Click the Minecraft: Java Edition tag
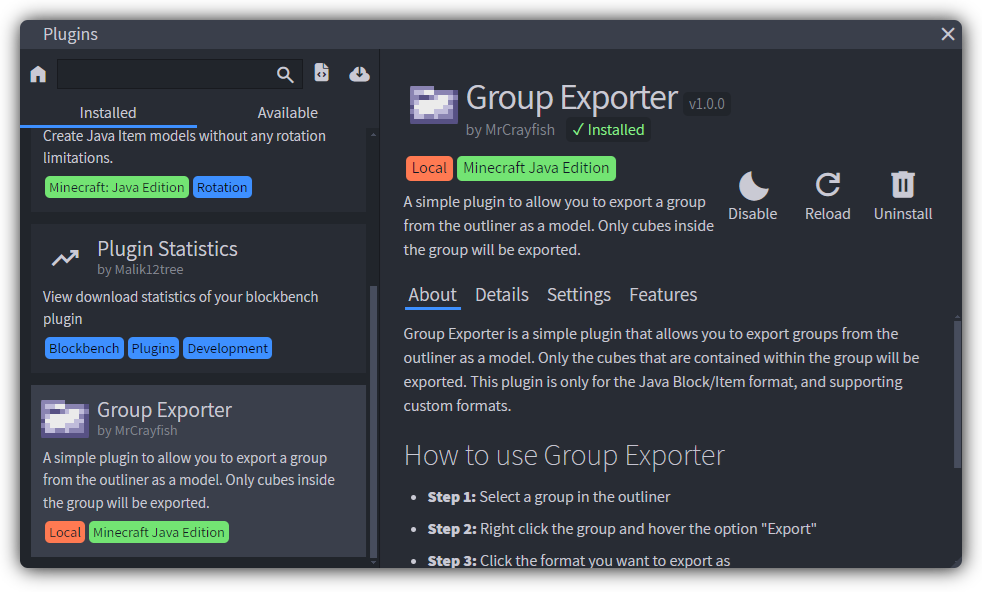Image resolution: width=982 pixels, height=592 pixels. (x=116, y=187)
